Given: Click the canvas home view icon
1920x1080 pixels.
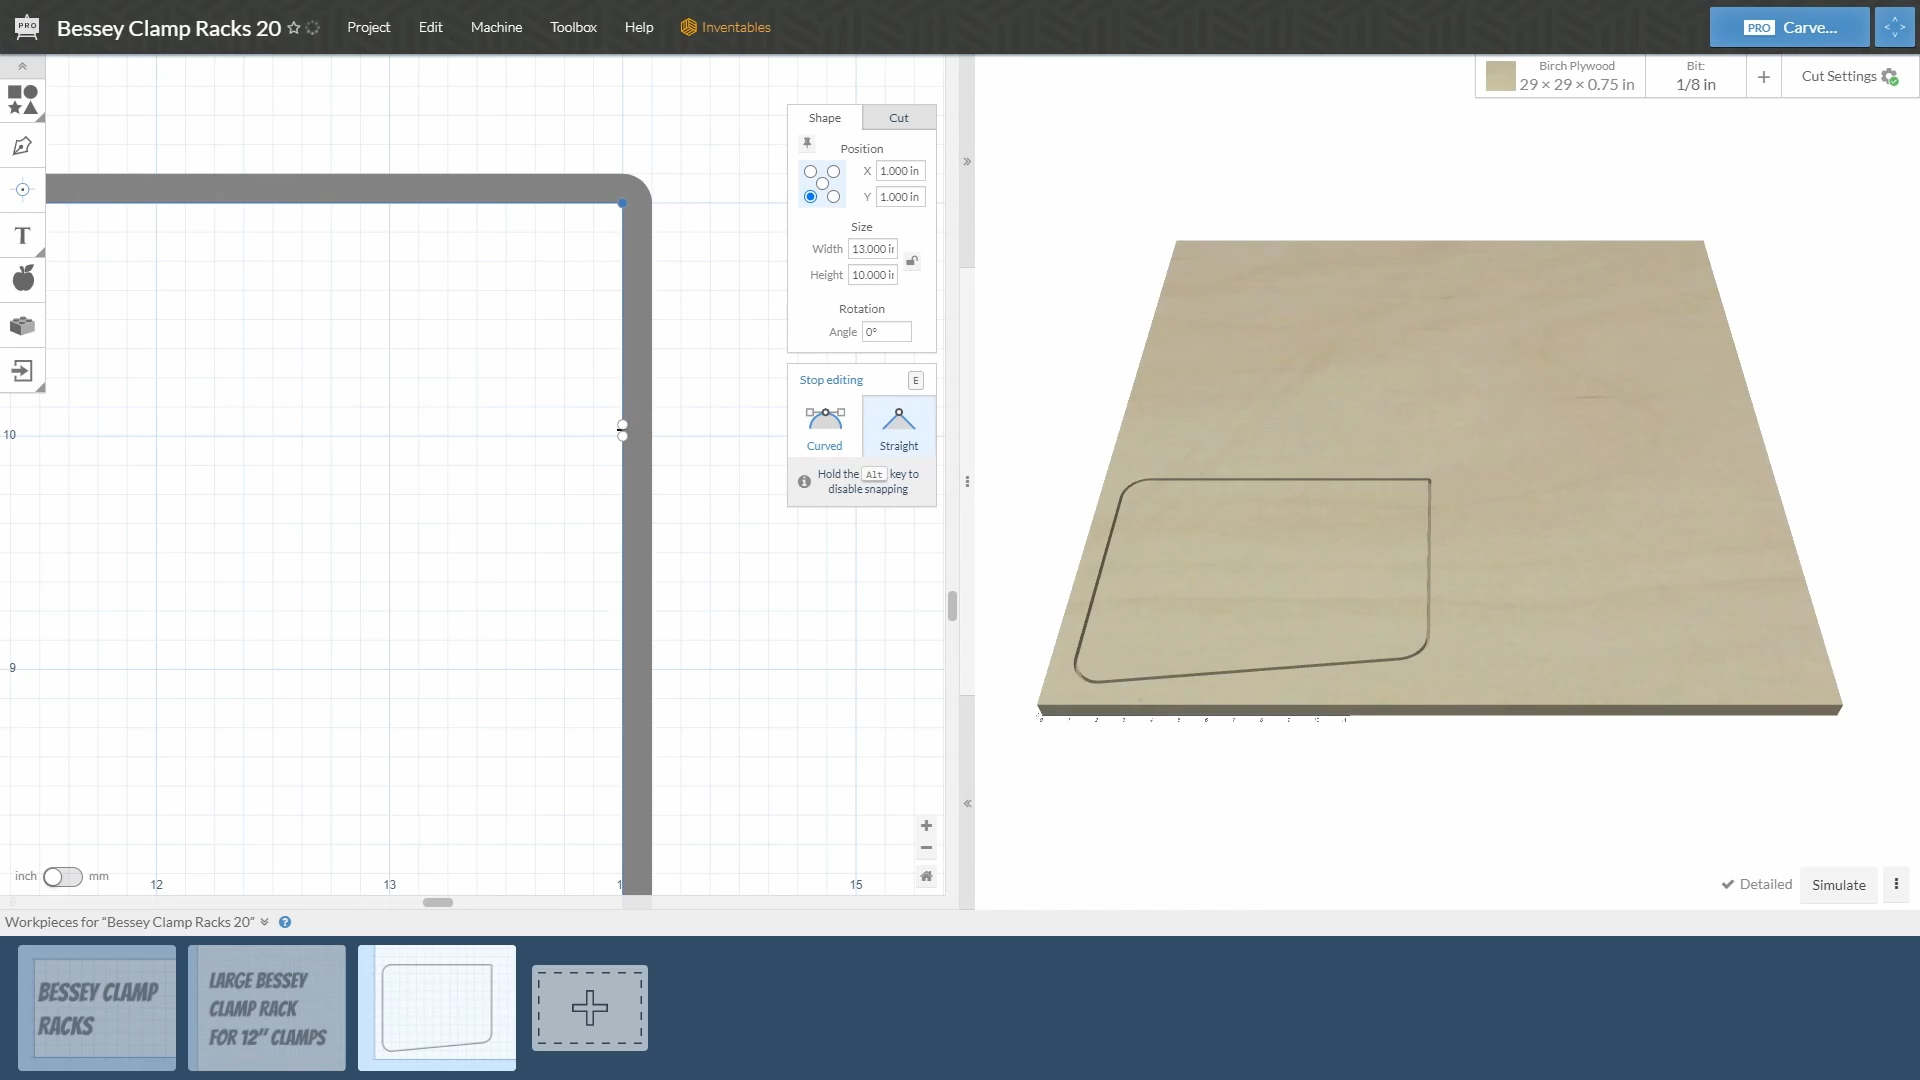Looking at the screenshot, I should click(926, 876).
